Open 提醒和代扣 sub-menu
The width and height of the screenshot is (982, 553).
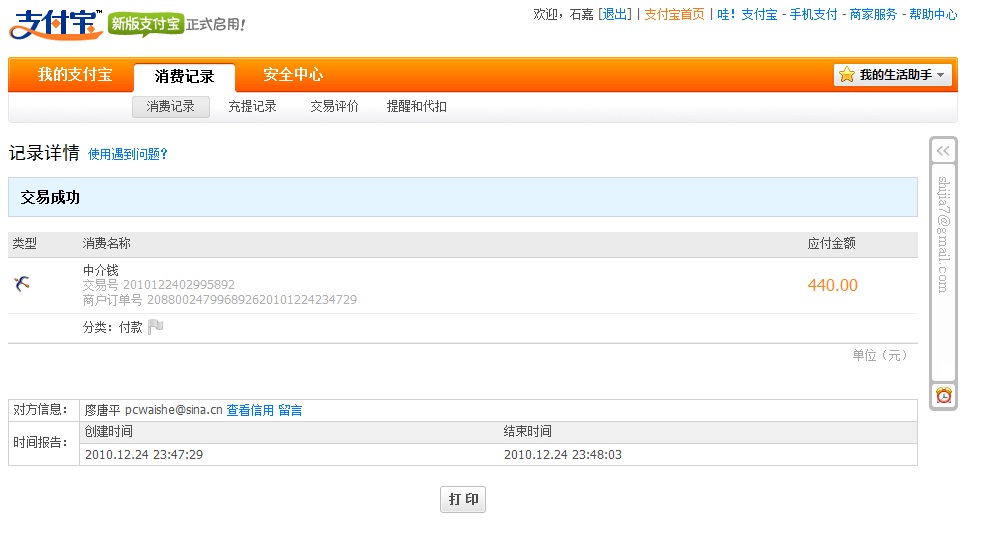[416, 106]
